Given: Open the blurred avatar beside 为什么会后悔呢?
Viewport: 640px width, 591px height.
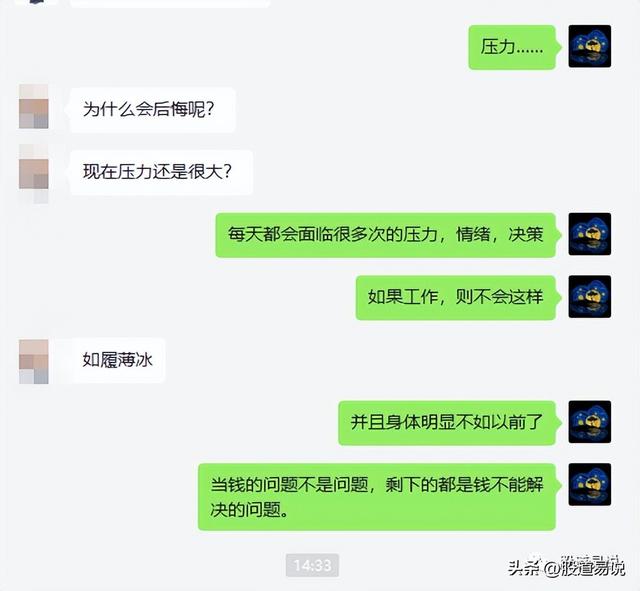Looking at the screenshot, I should point(34,107).
